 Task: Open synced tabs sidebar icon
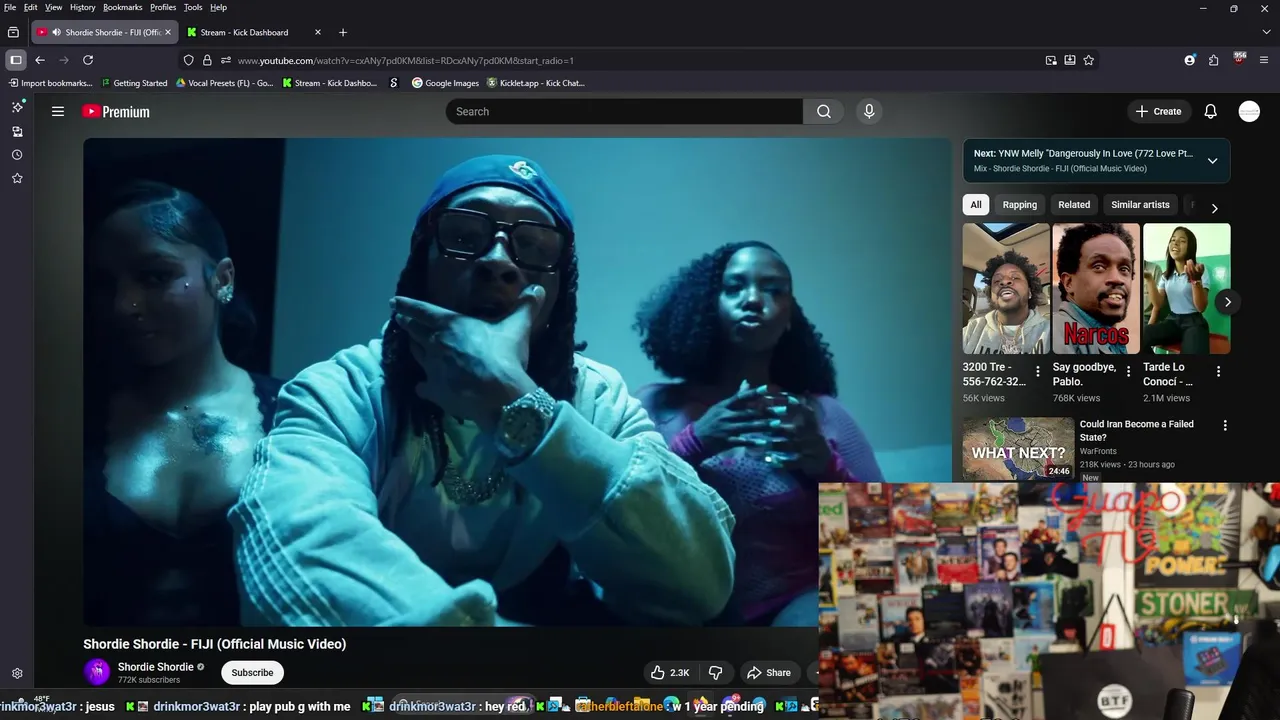point(17,131)
